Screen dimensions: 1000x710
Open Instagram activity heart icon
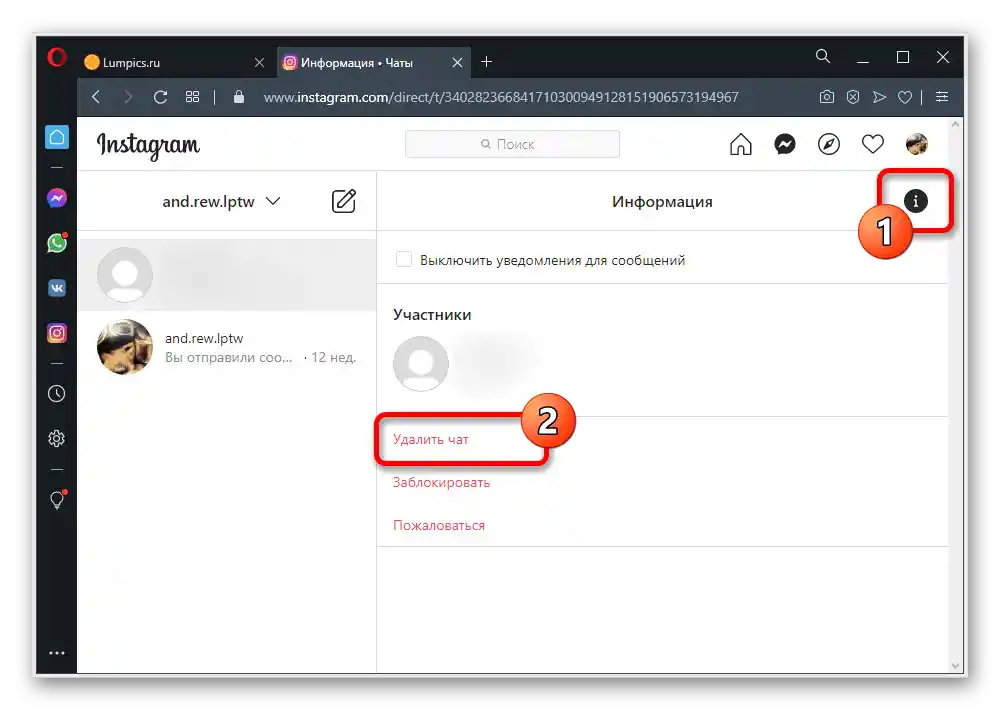coord(872,144)
